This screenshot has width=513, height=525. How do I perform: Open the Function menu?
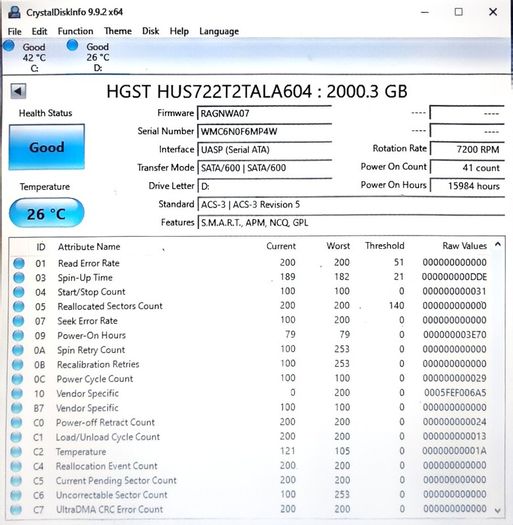pyautogui.click(x=75, y=31)
